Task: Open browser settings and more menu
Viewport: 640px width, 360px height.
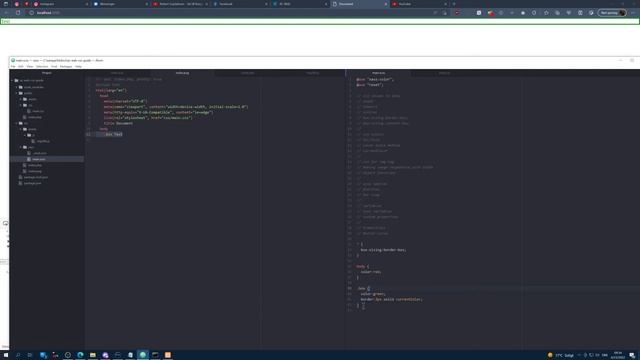Action: tap(633, 13)
